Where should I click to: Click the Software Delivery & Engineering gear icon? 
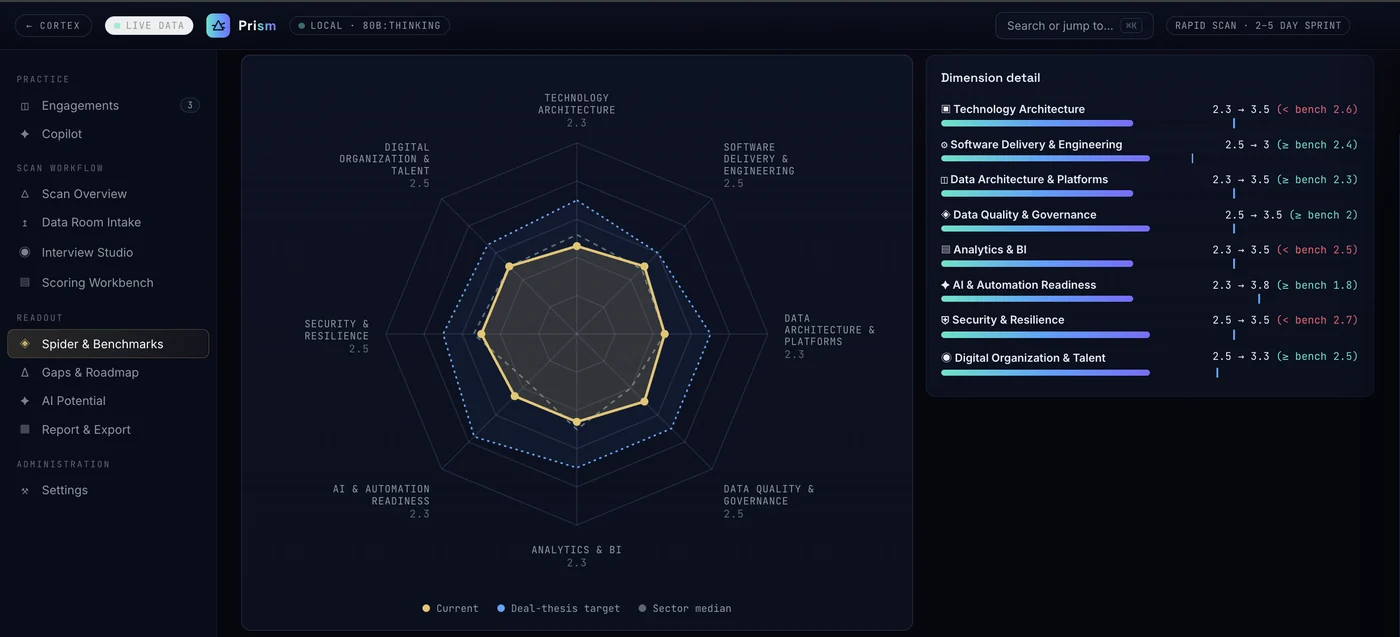(x=944, y=145)
